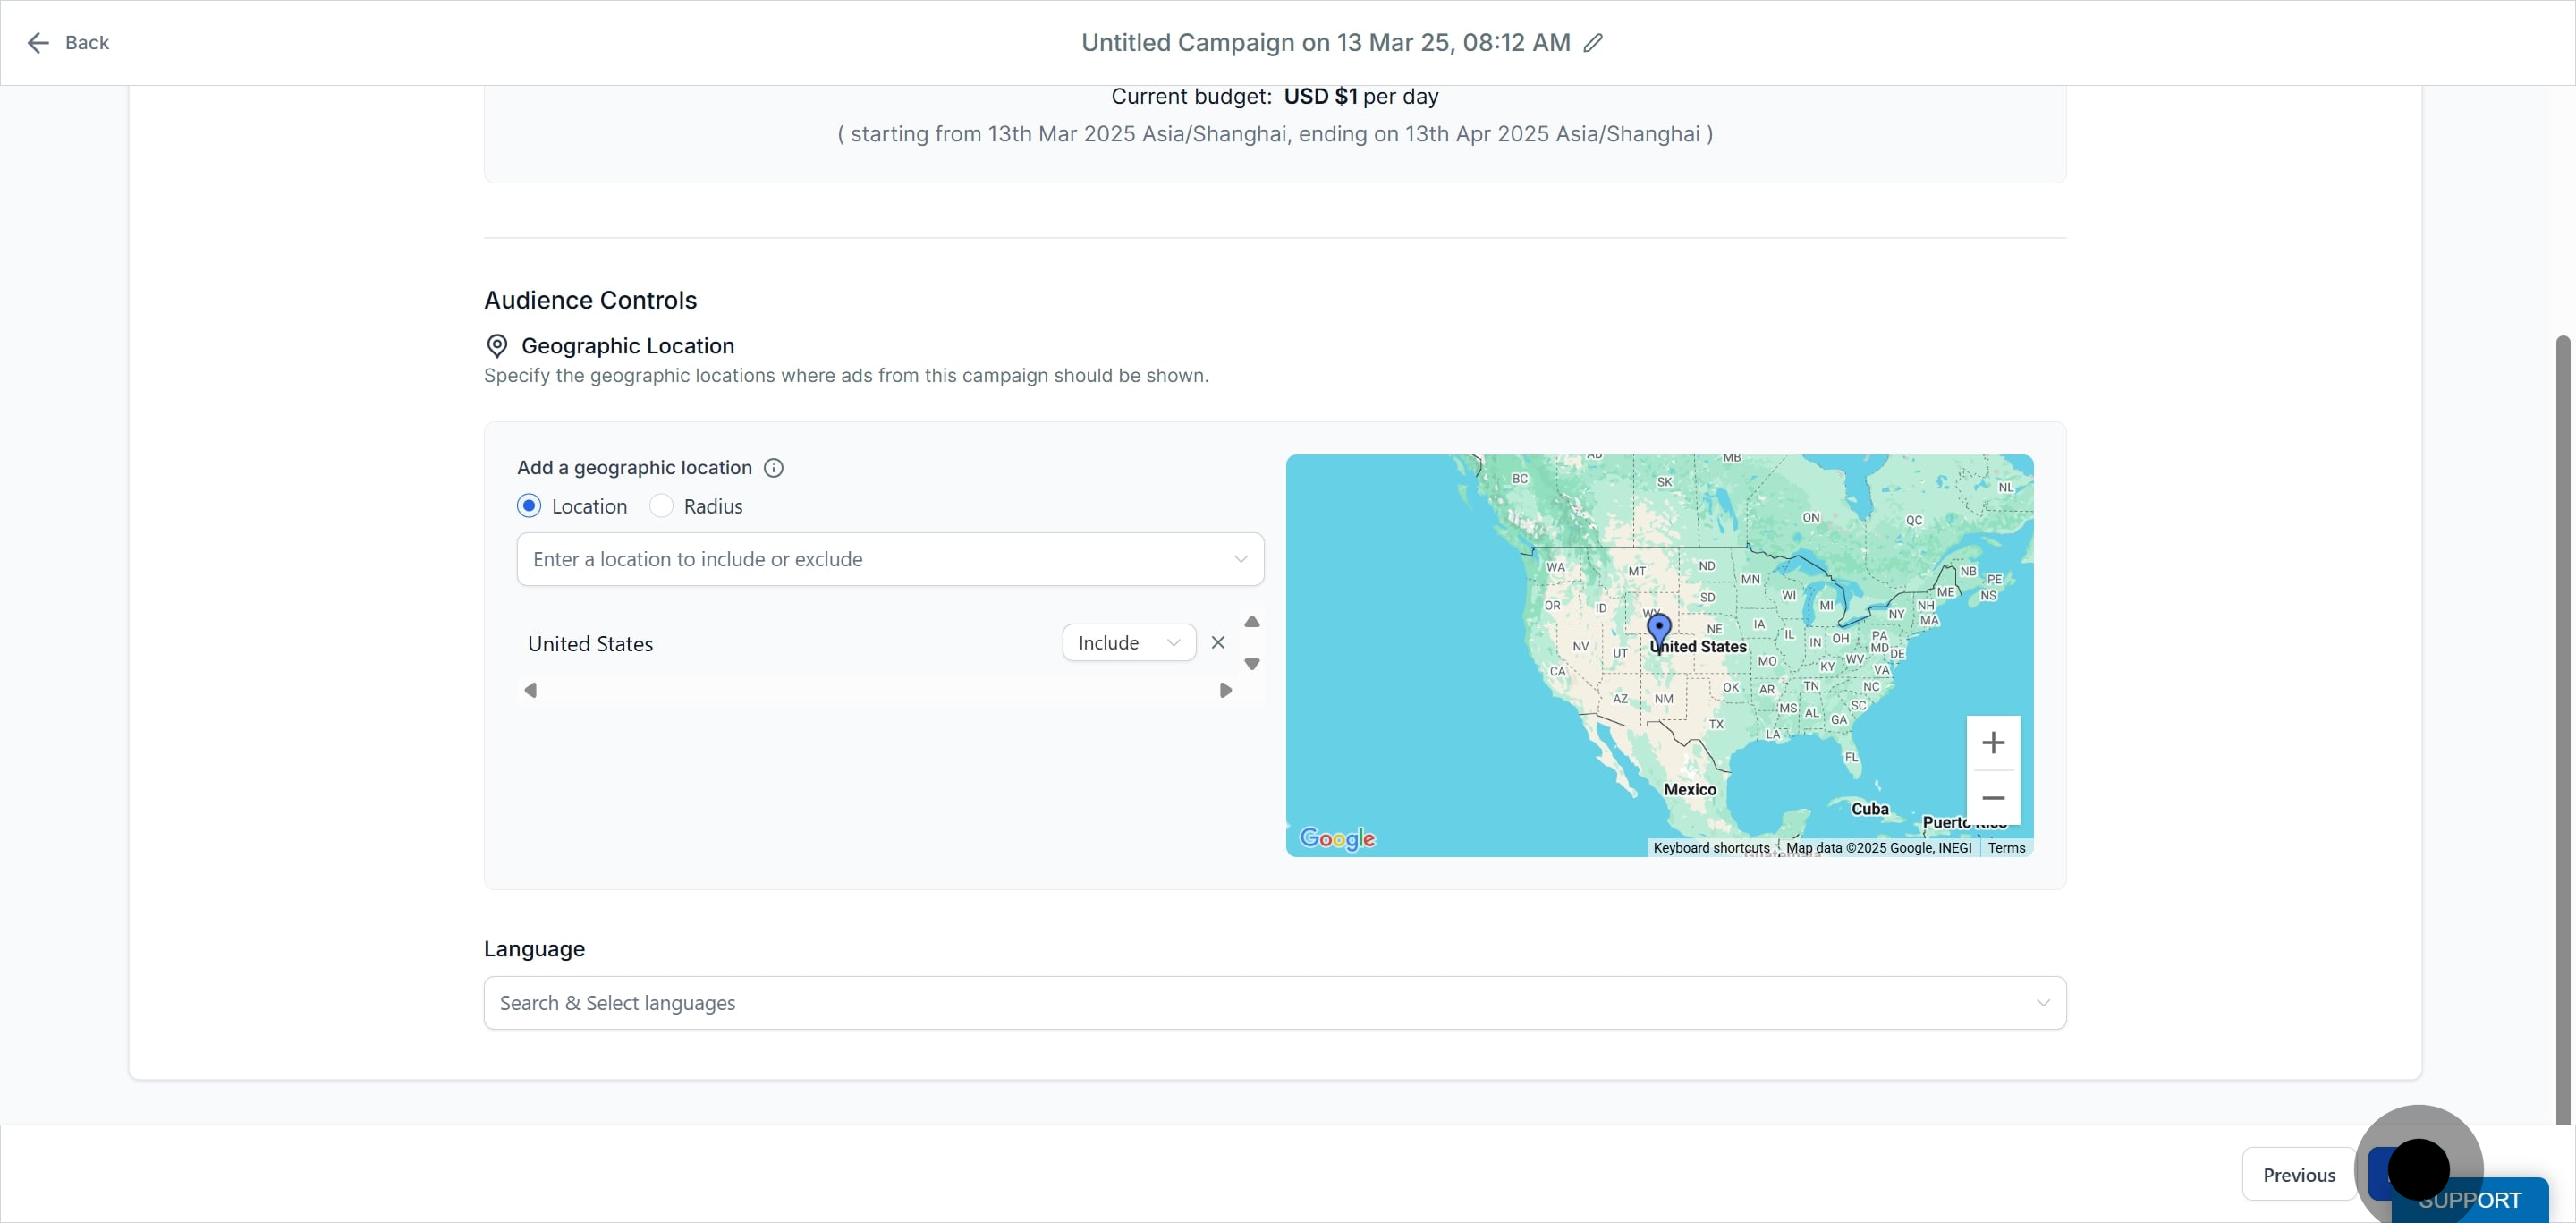Click the right scroll arrow in location list

coord(1226,690)
